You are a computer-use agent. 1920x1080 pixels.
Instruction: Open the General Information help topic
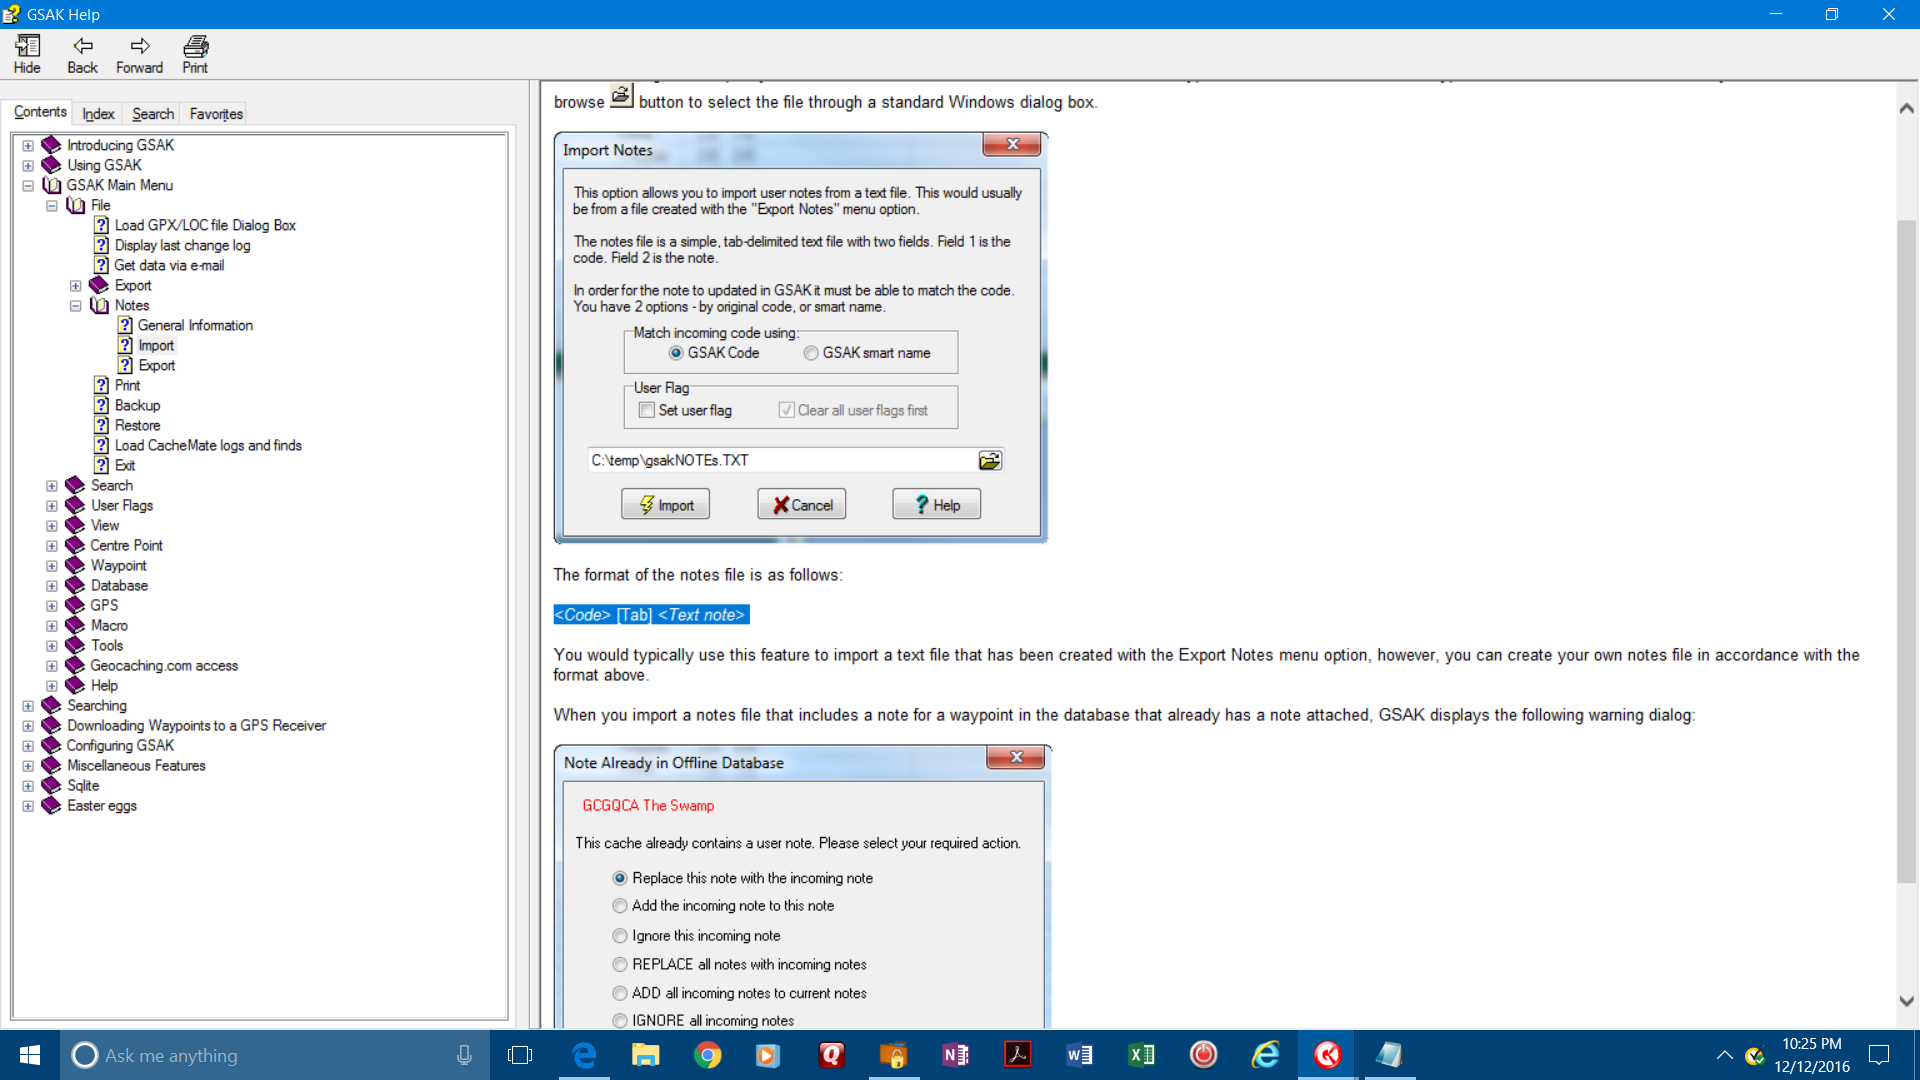[x=195, y=325]
